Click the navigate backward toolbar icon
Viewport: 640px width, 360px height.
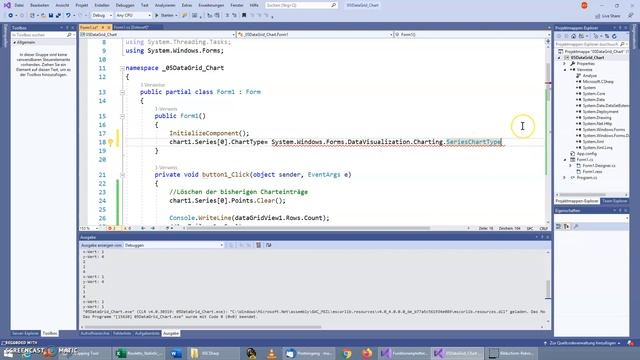[x=10, y=16]
